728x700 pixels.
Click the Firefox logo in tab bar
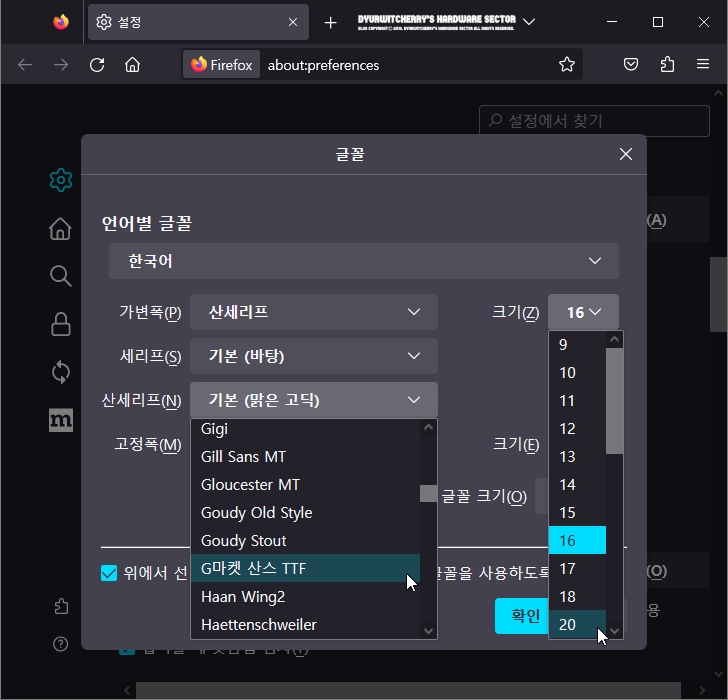click(x=61, y=22)
